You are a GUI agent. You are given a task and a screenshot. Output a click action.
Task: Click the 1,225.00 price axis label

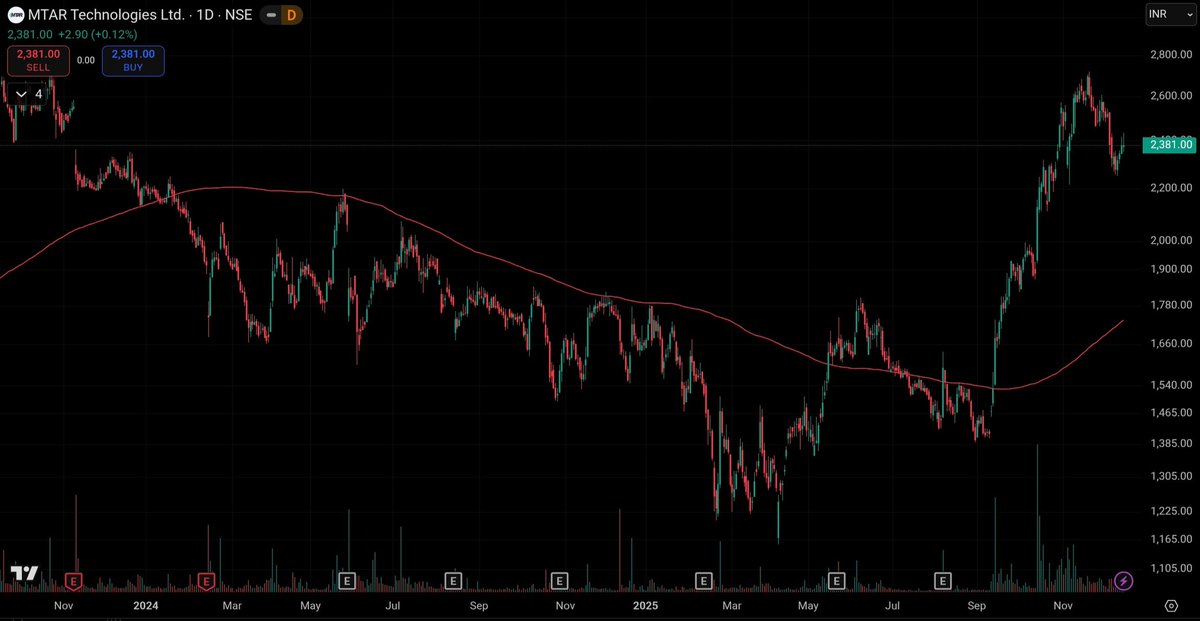pyautogui.click(x=1171, y=511)
